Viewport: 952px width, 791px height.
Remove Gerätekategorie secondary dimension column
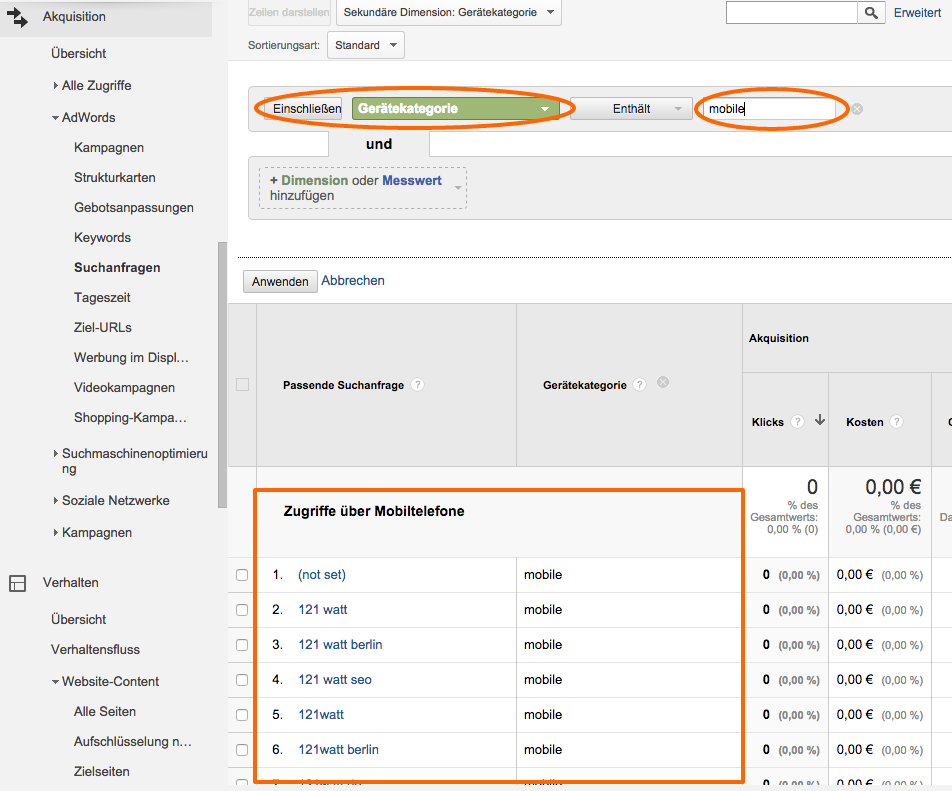point(663,382)
